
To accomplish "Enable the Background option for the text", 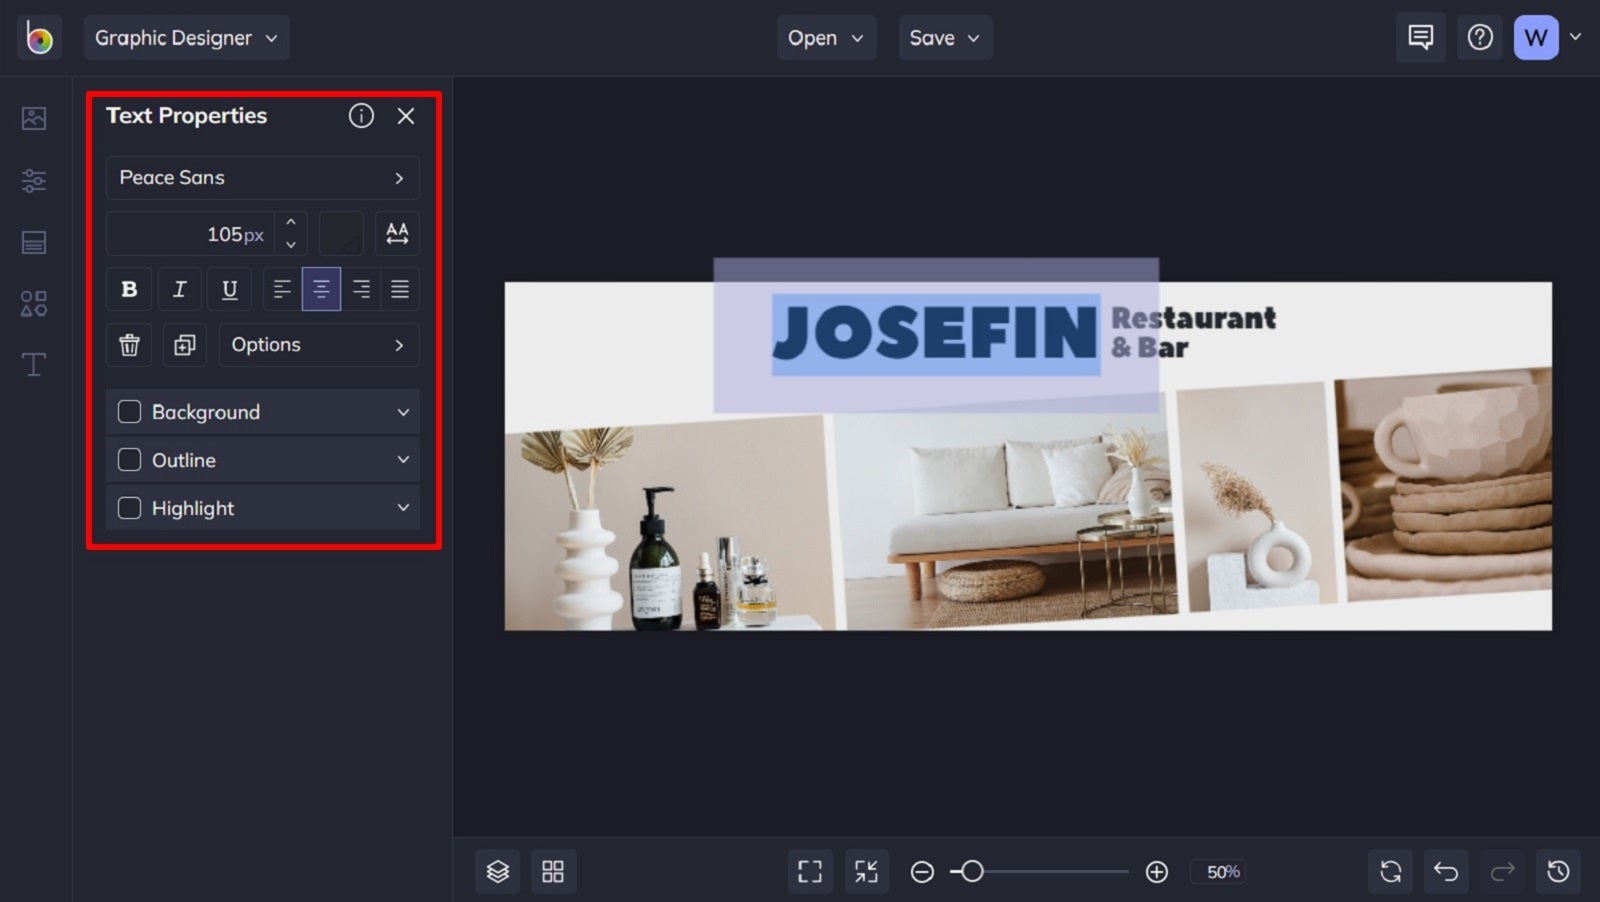I will [x=128, y=411].
